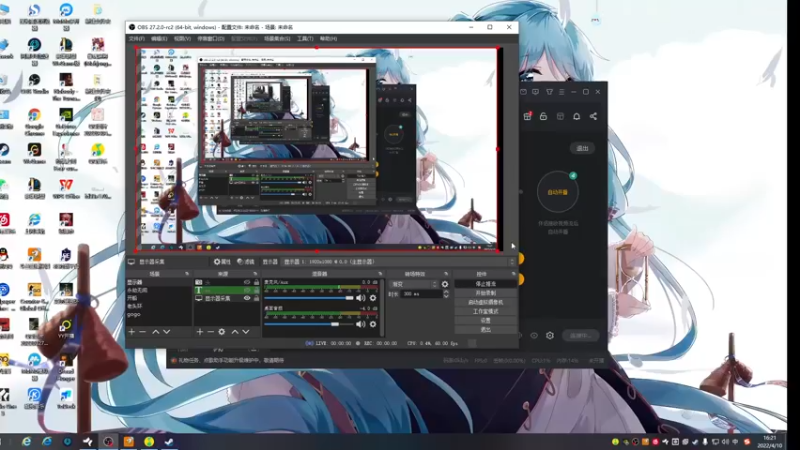This screenshot has height=450, width=800.
Task: Open Google Chrome desktop shortcut
Action: [x=34, y=120]
